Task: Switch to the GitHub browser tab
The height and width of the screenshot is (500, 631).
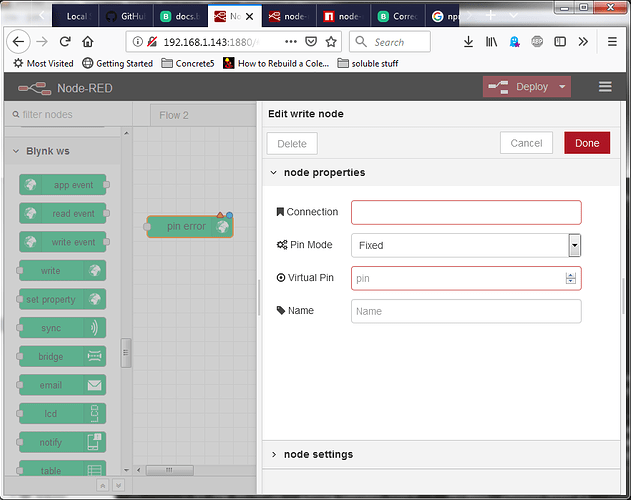Action: [x=126, y=16]
